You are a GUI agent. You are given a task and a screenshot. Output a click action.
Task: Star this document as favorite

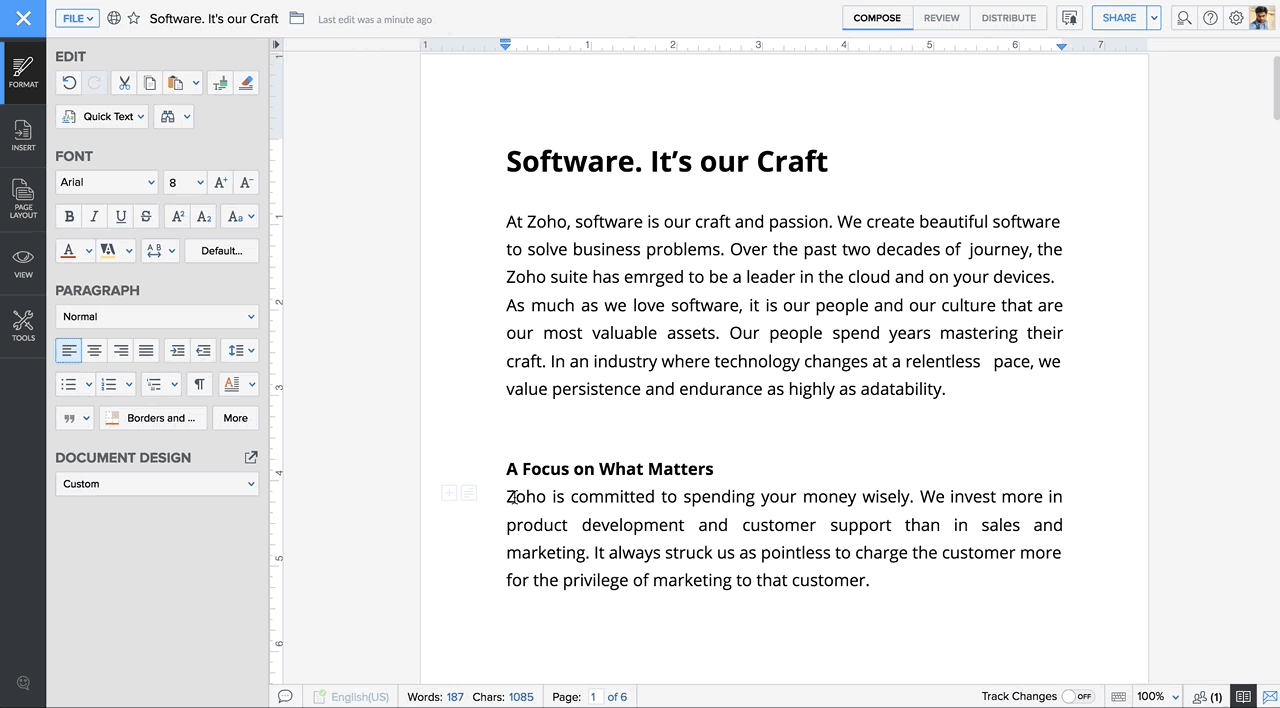pos(134,18)
